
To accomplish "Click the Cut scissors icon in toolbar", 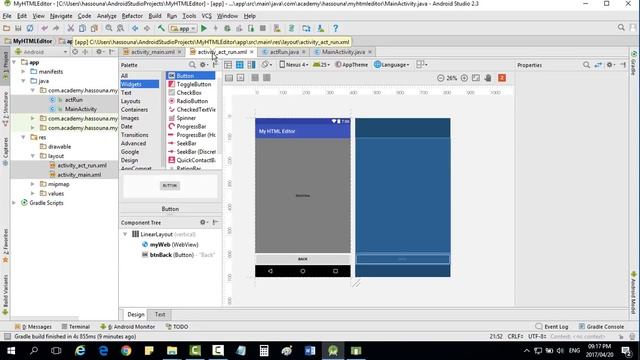I will (x=71, y=28).
